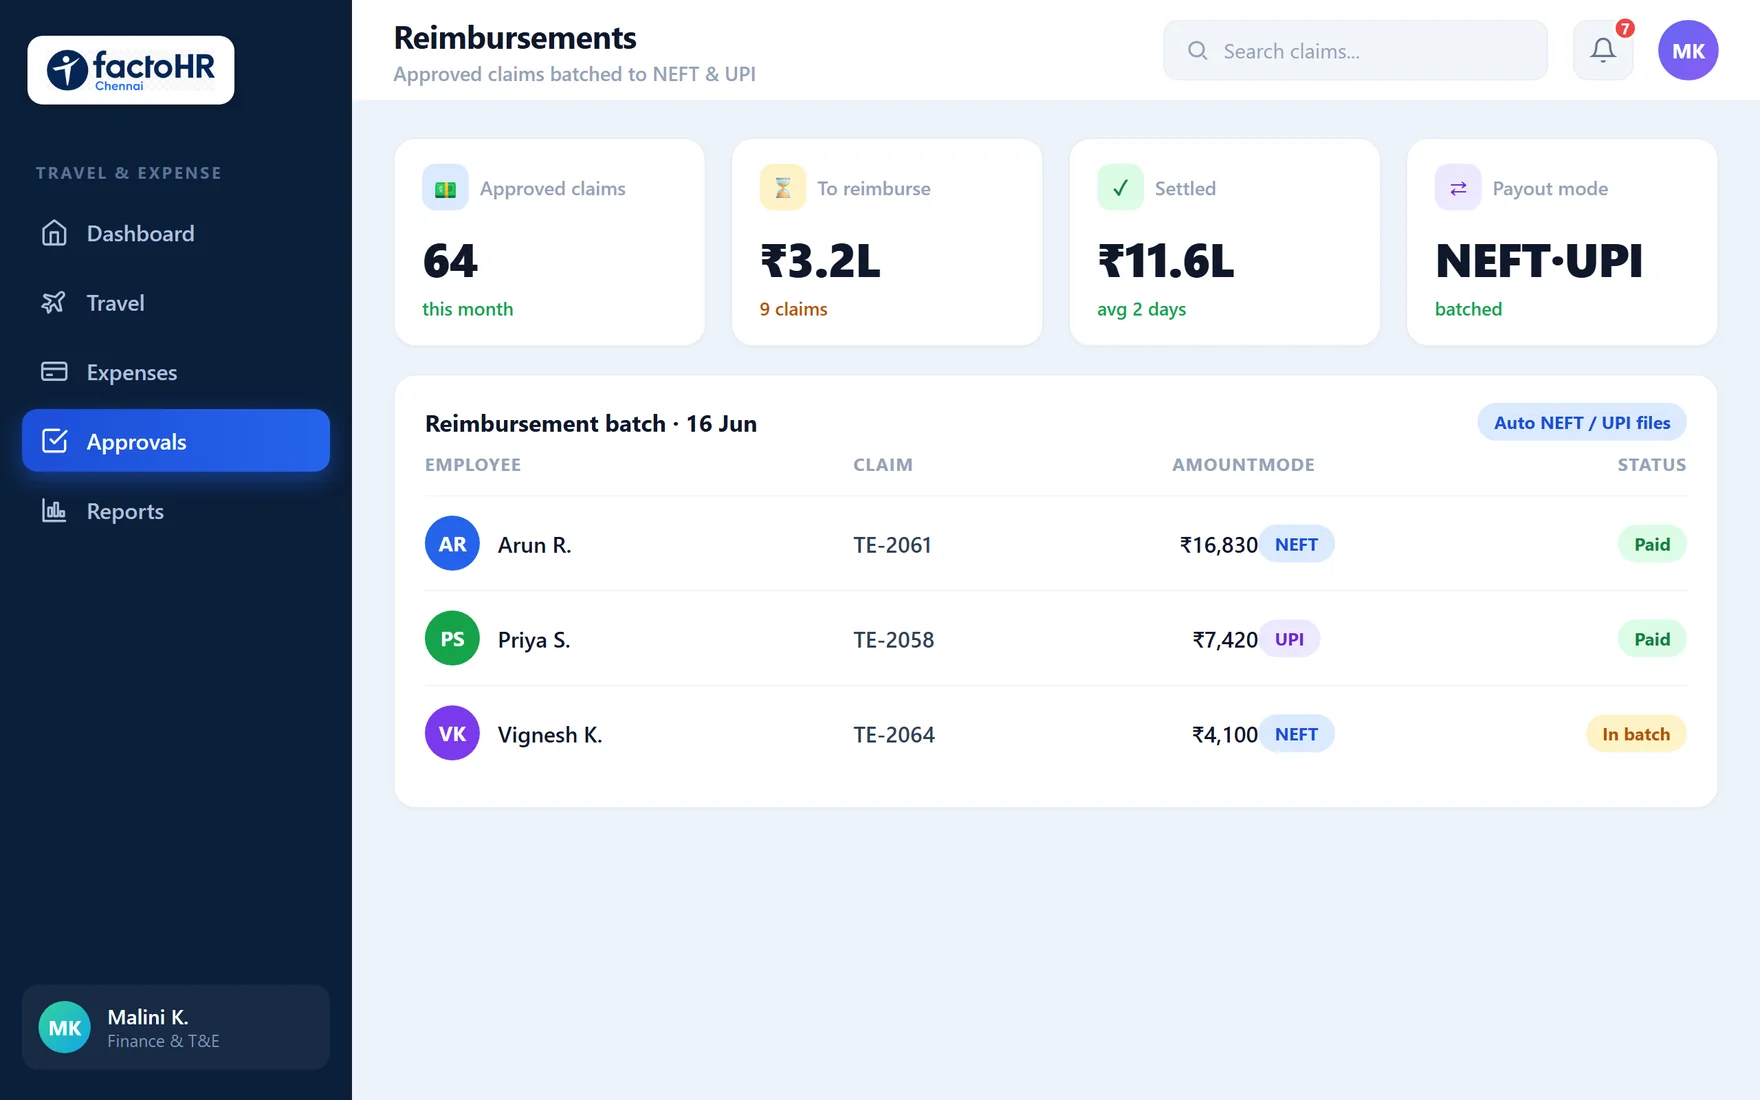The width and height of the screenshot is (1760, 1100).
Task: Go to the Travel section
Action: pos(176,302)
